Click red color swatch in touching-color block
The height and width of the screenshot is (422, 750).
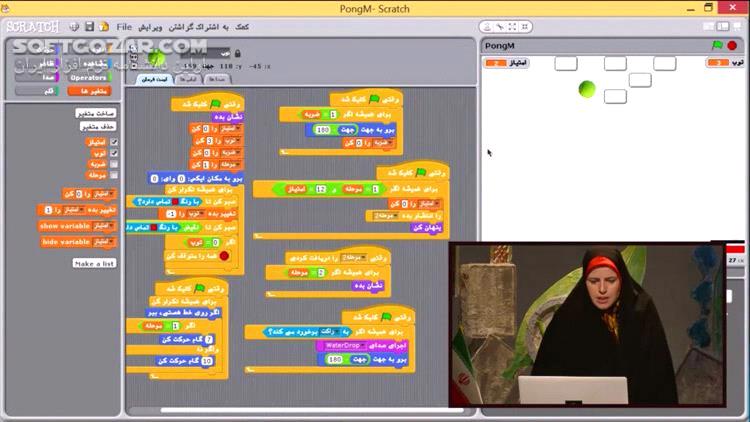pyautogui.click(x=175, y=202)
